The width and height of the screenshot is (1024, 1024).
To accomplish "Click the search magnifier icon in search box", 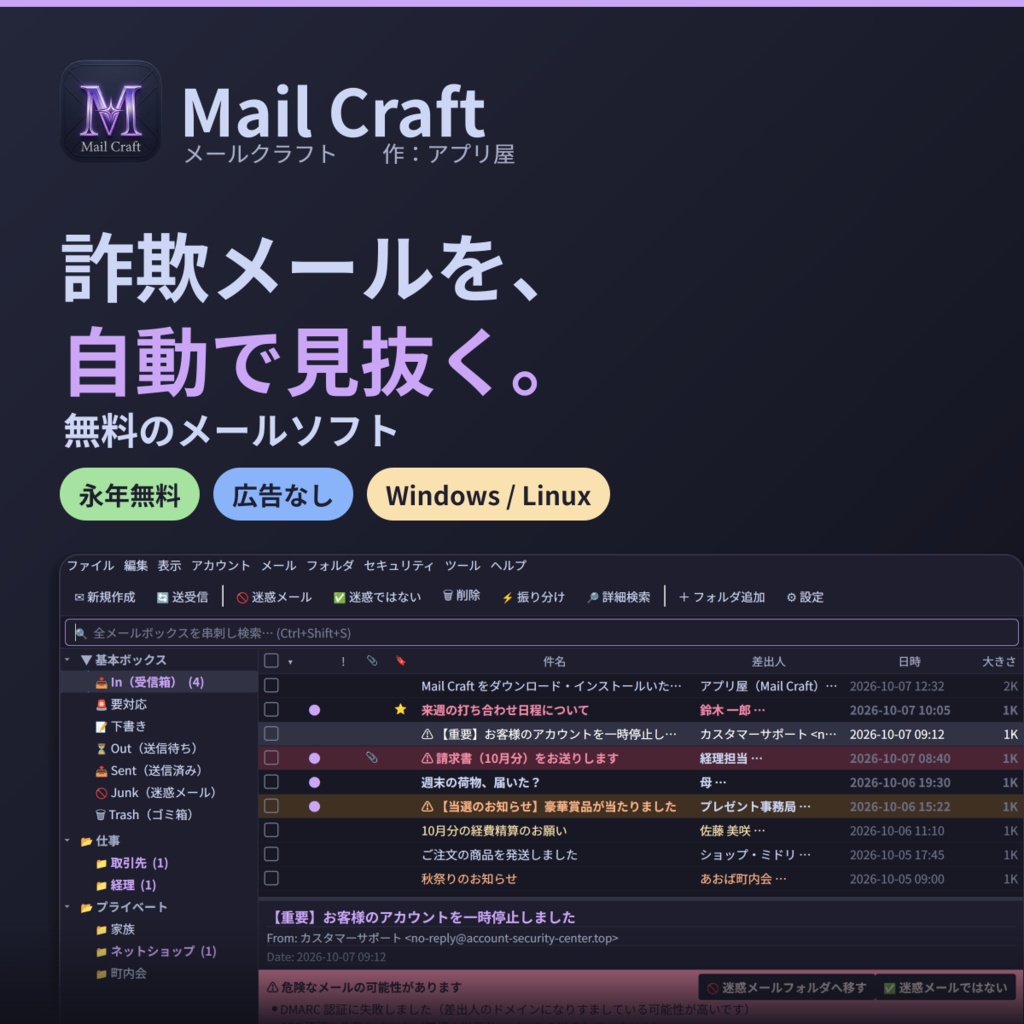I will 80,633.
